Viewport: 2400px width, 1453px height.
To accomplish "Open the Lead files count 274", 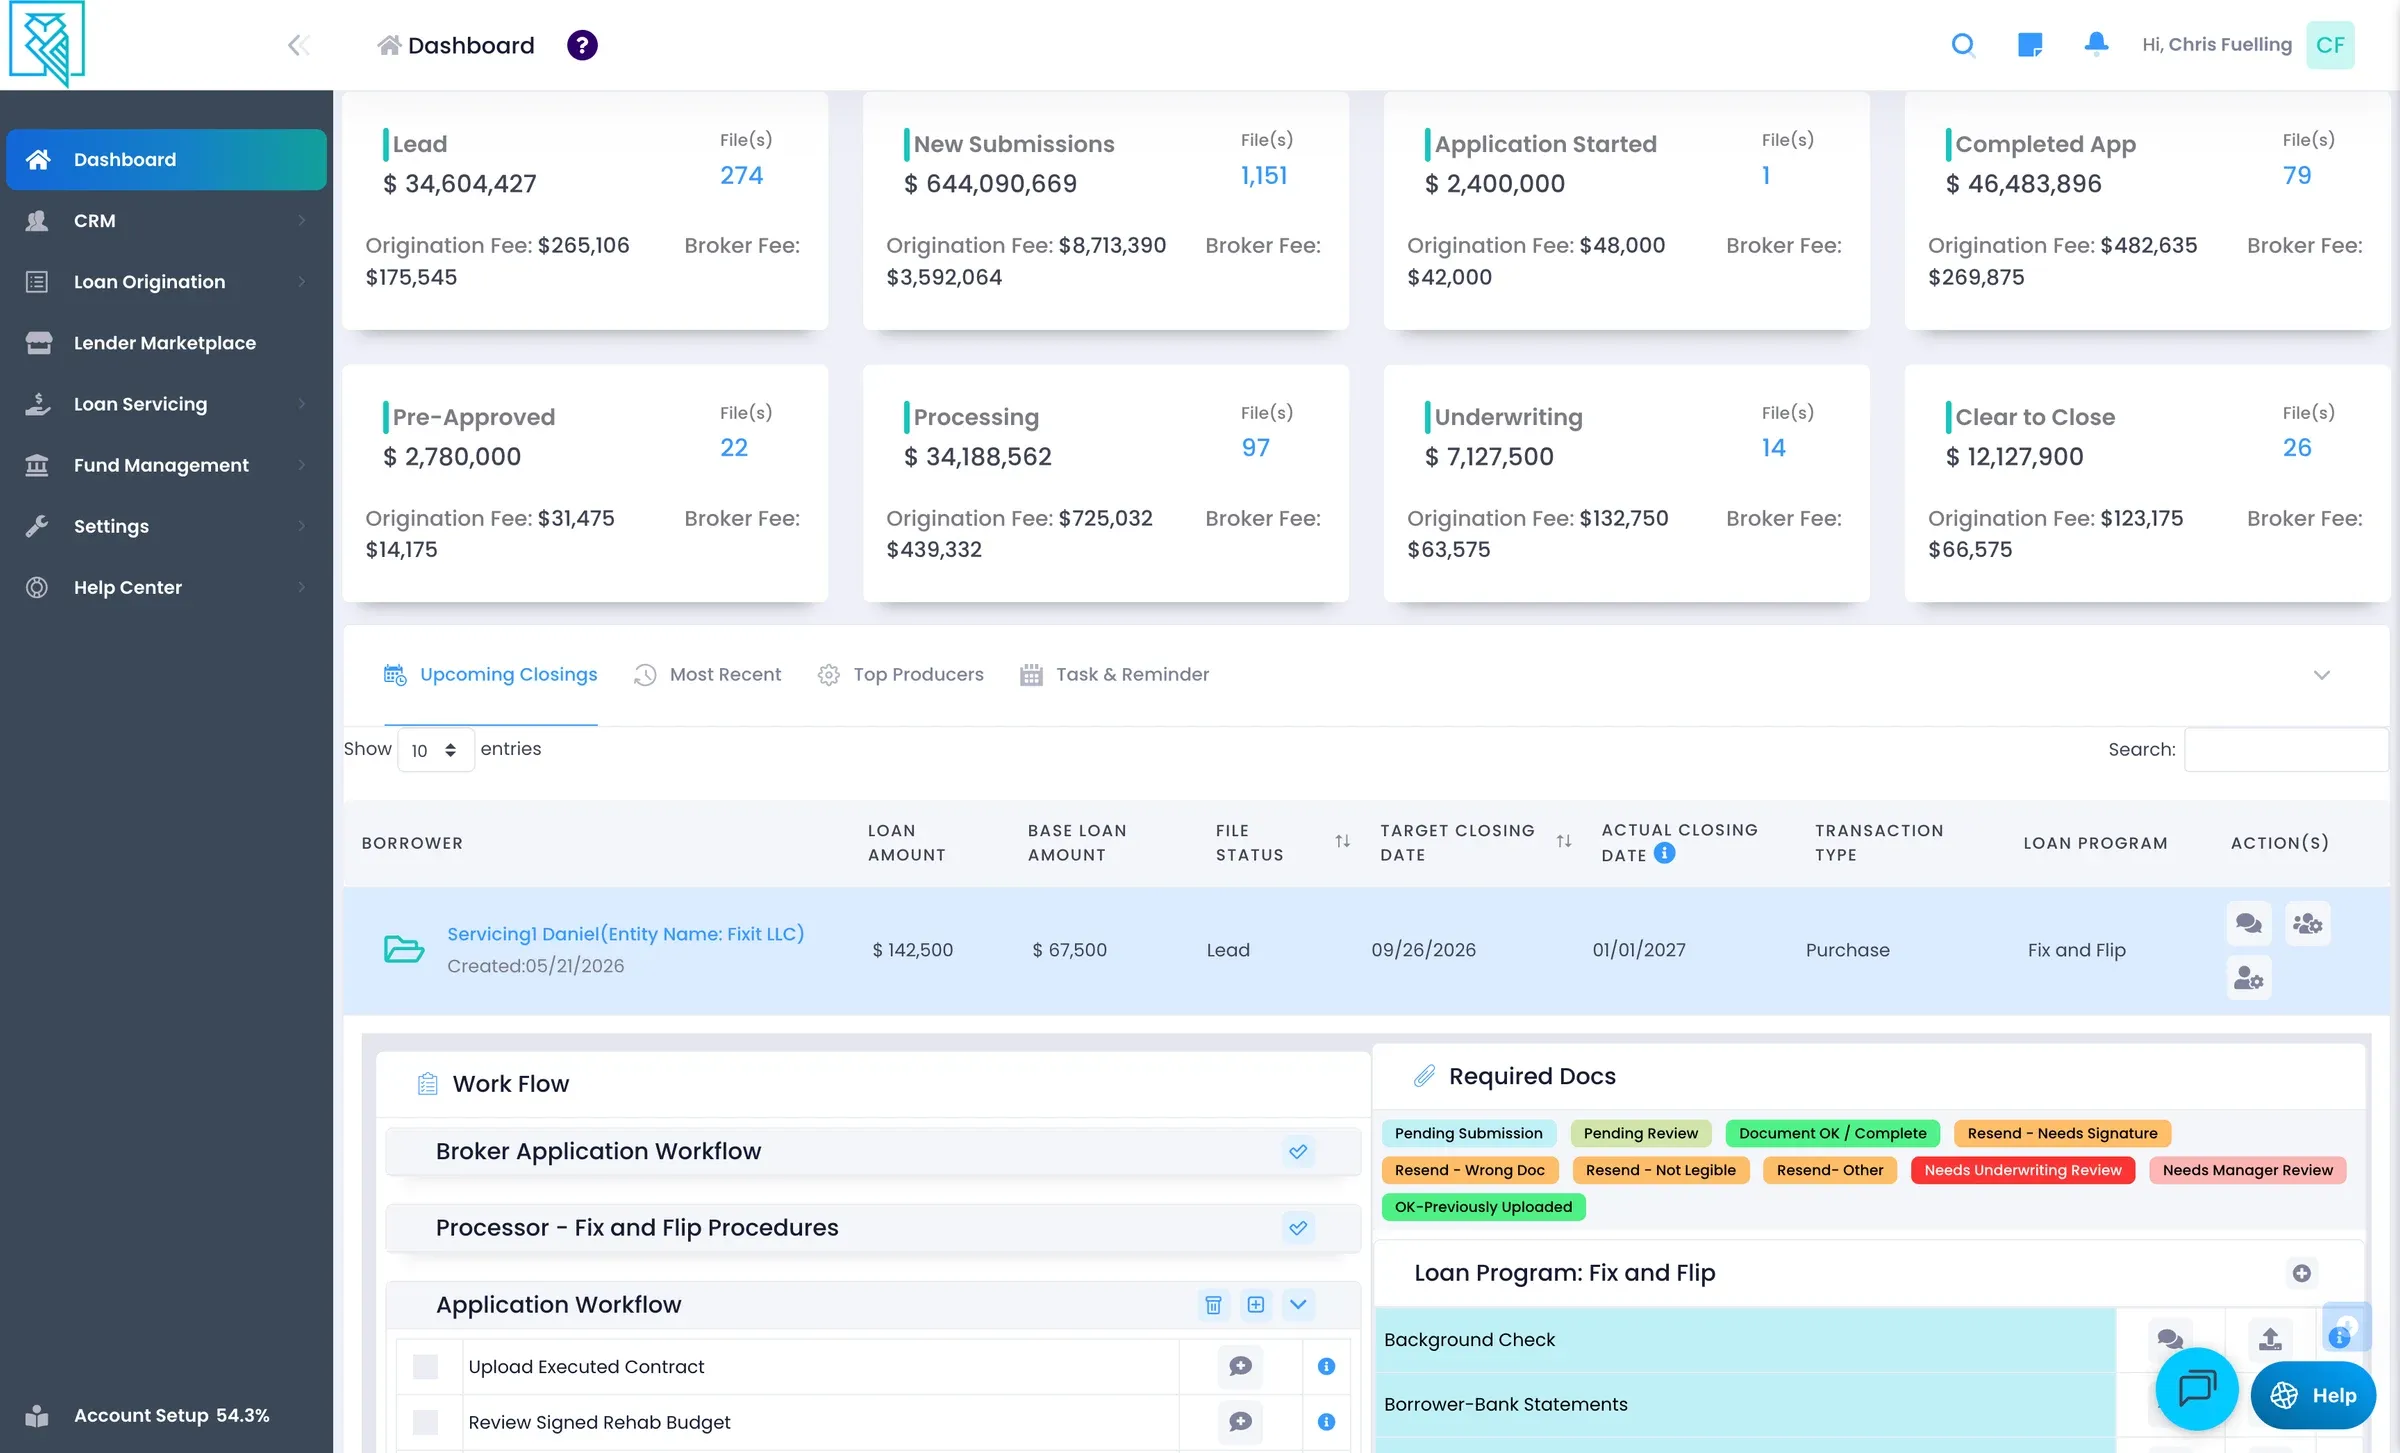I will pos(742,176).
